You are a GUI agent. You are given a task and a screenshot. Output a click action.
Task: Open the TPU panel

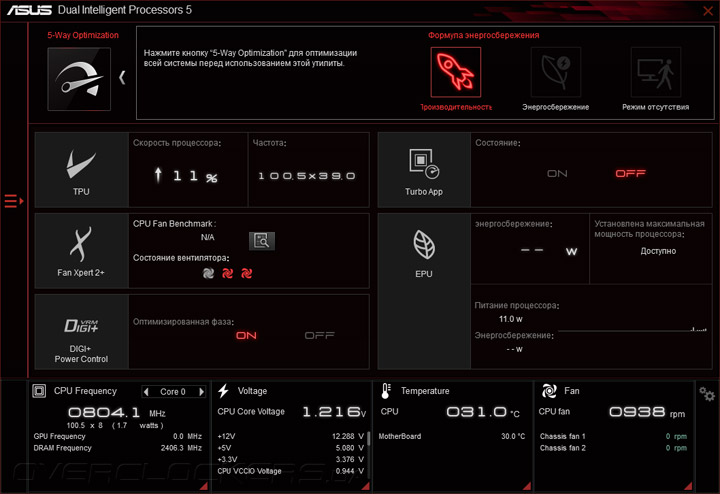coord(82,170)
